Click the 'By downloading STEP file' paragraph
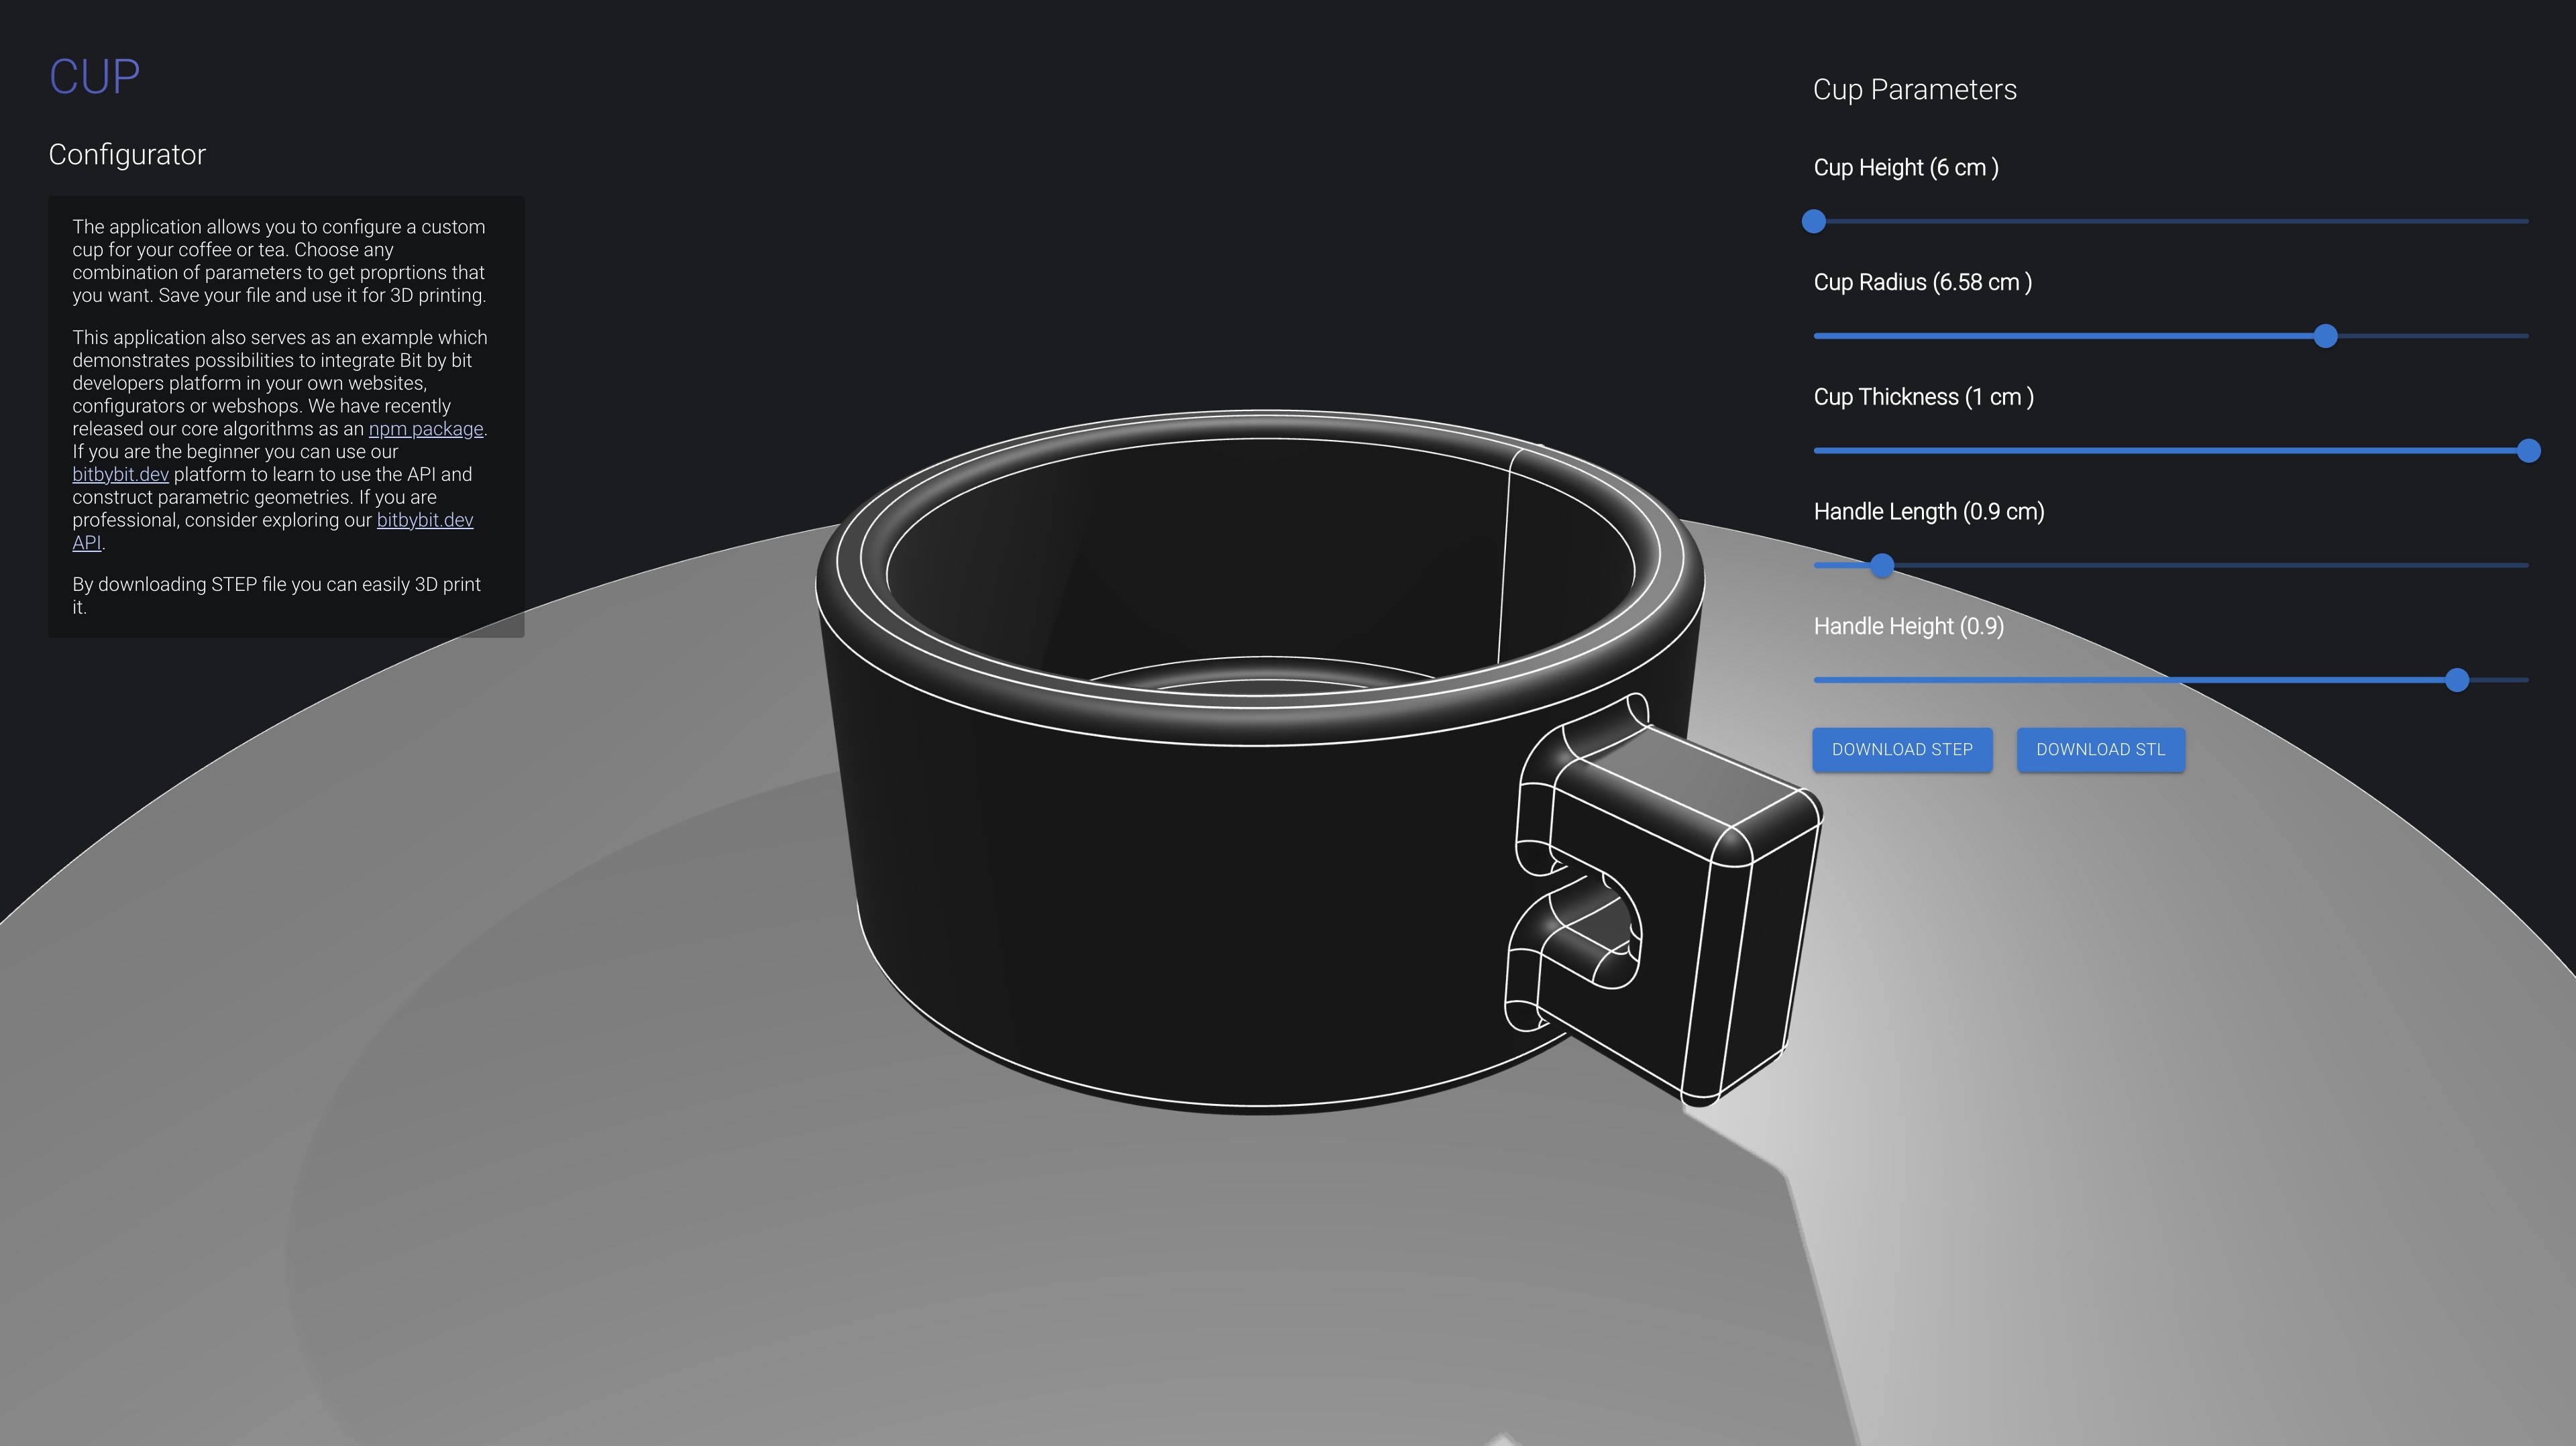This screenshot has width=2576, height=1446. (x=277, y=596)
